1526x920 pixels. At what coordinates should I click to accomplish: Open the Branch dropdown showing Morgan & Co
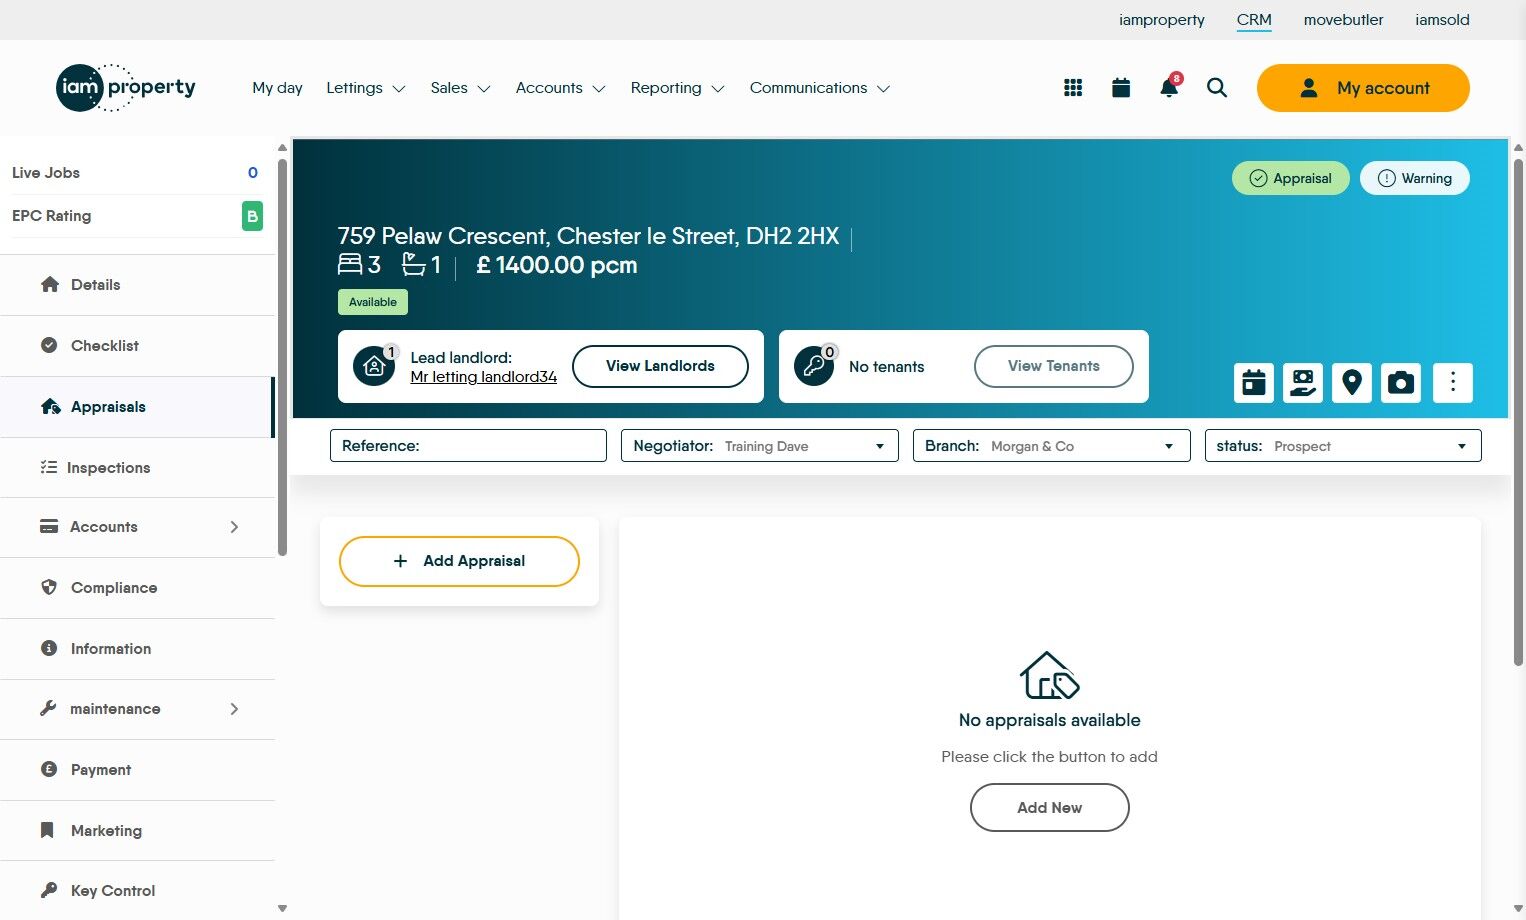[x=1167, y=445]
